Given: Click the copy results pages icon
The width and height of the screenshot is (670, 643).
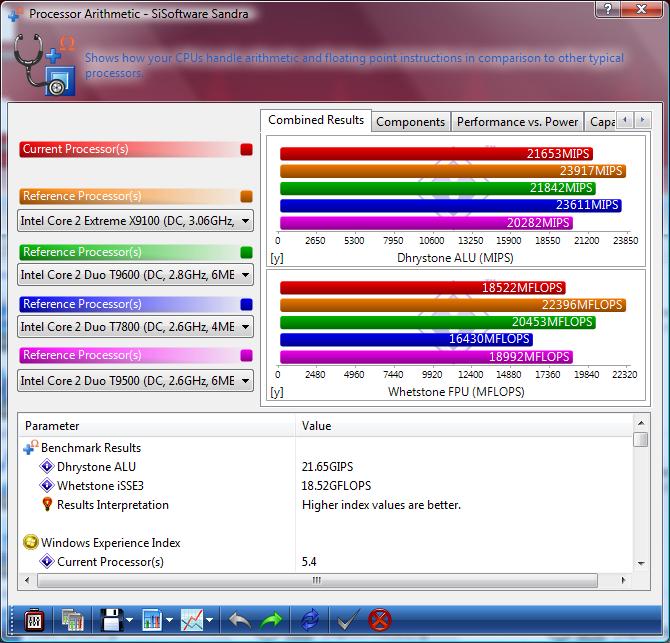Looking at the screenshot, I should [x=72, y=620].
